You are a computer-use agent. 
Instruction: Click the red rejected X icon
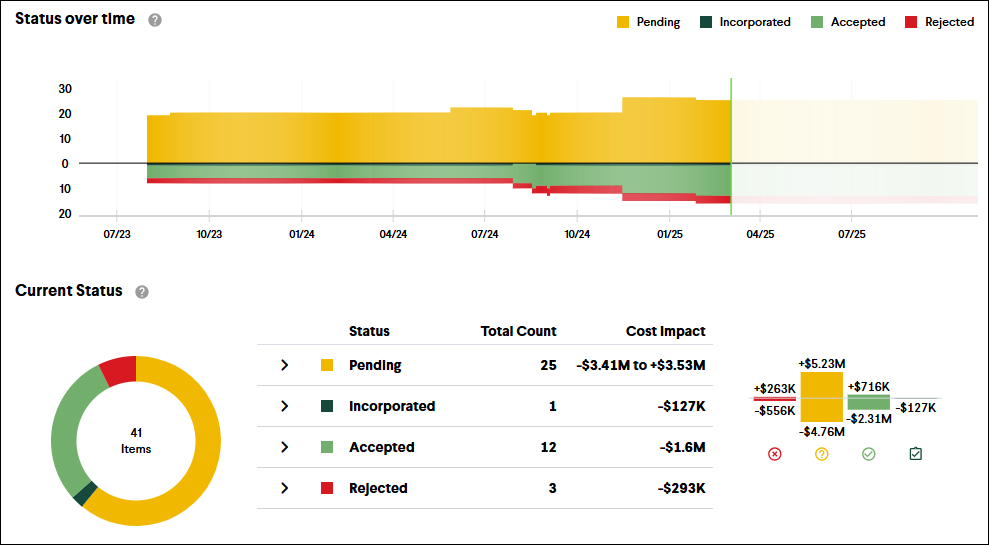[x=774, y=454]
